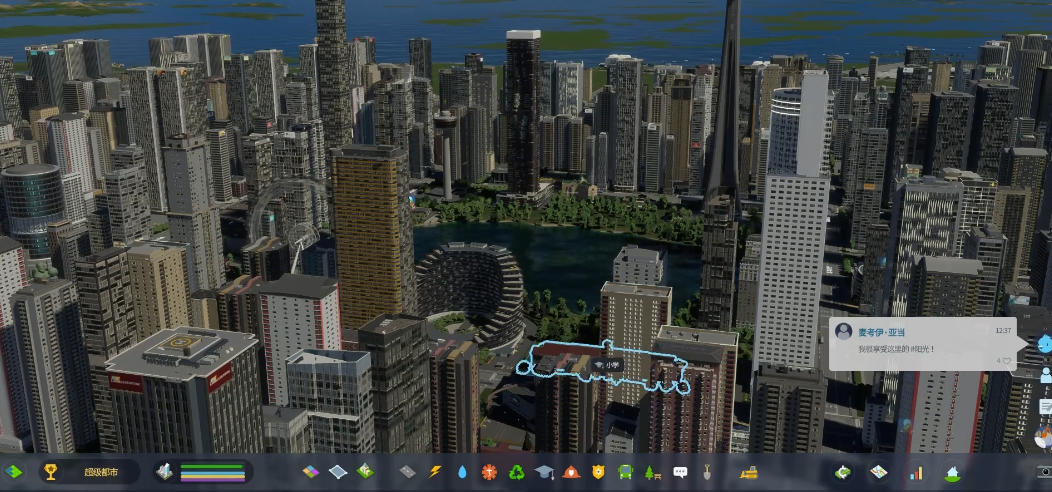Open the Public transport bus menu
The height and width of the screenshot is (492, 1052).
(x=625, y=472)
